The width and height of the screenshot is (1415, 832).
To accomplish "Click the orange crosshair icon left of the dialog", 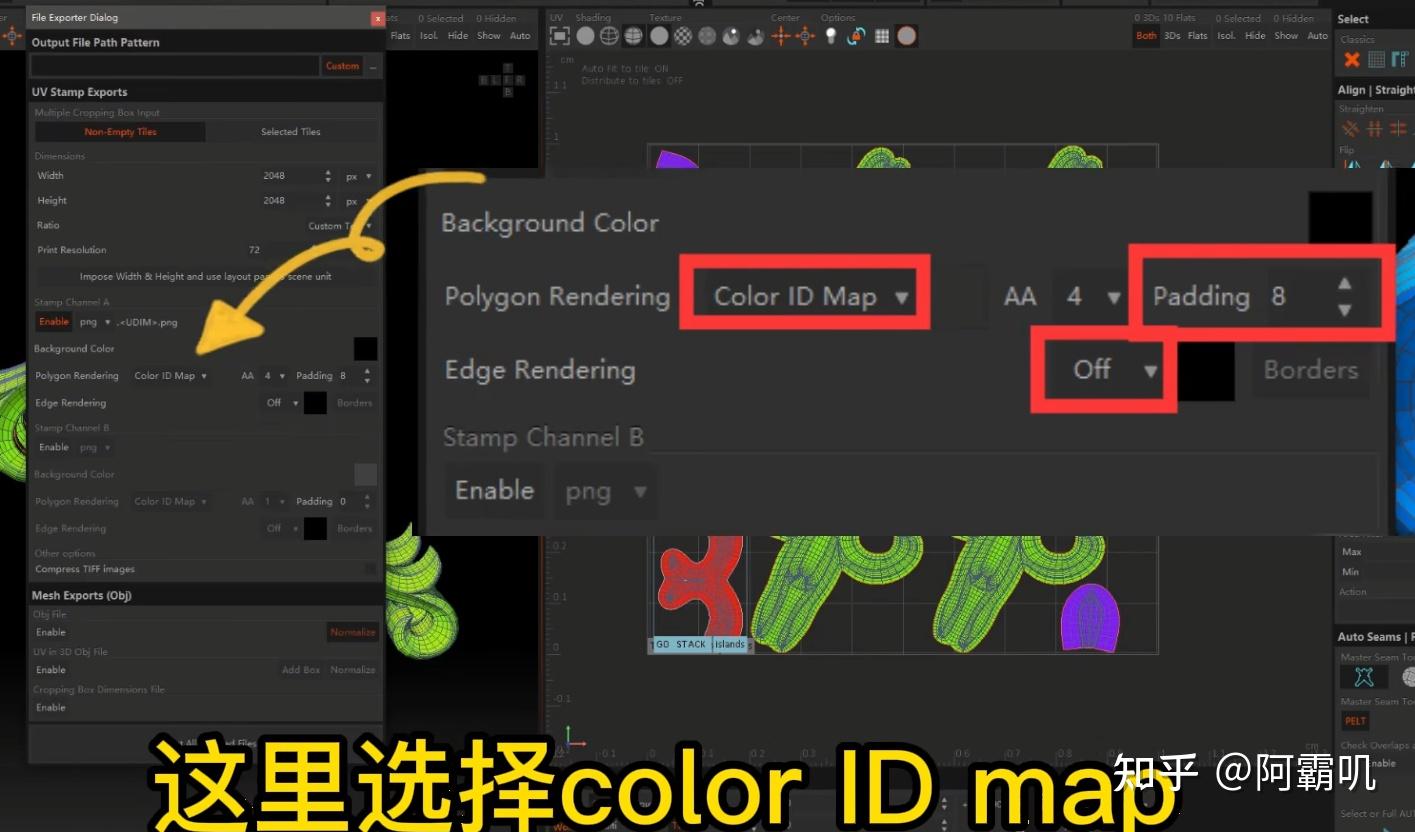I will point(12,36).
